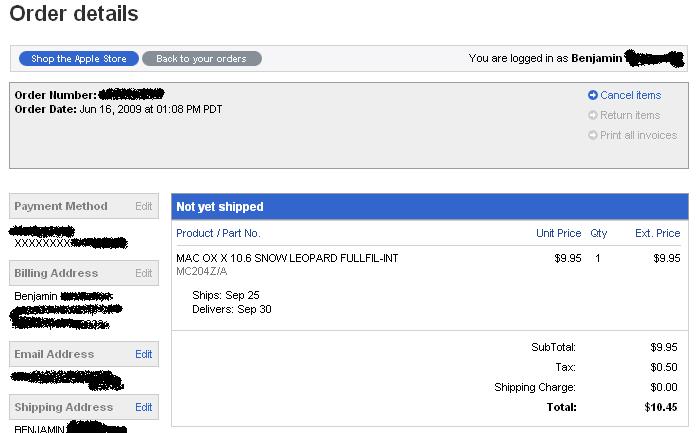Edit the Payment Method
Image resolution: width=697 pixels, height=433 pixels.
tap(144, 206)
